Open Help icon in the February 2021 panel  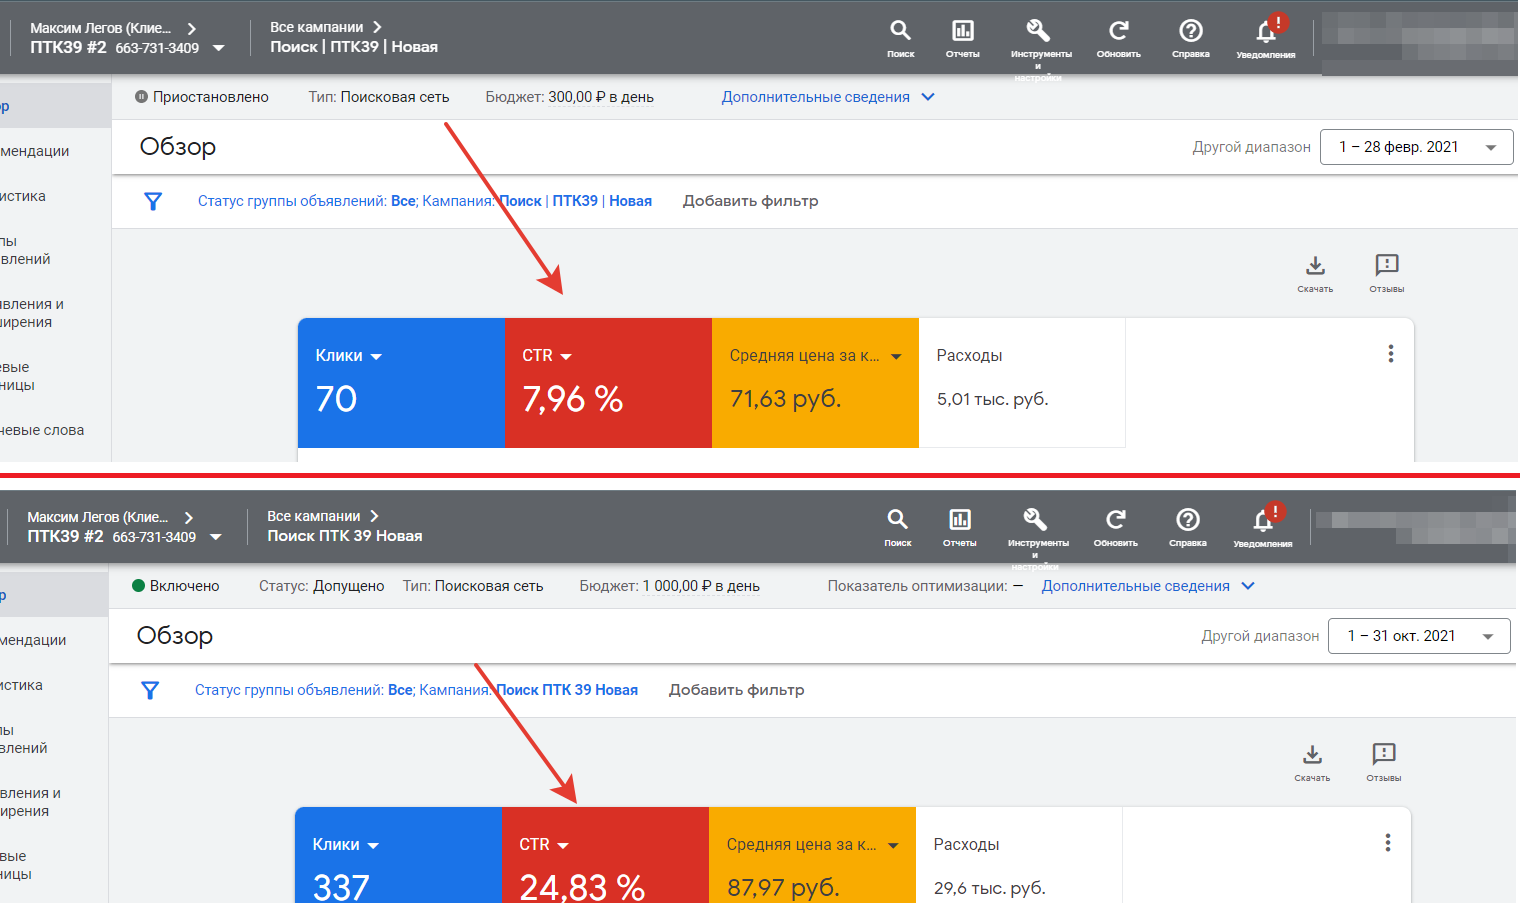[1191, 31]
